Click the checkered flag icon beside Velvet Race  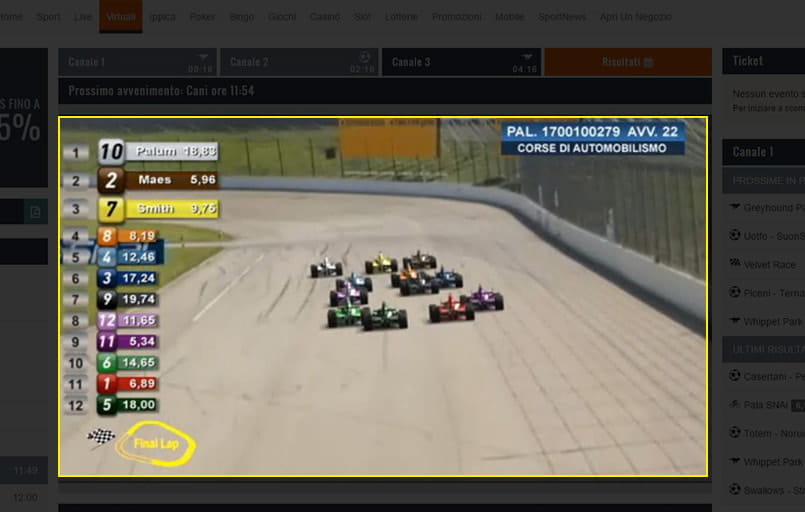tap(735, 264)
